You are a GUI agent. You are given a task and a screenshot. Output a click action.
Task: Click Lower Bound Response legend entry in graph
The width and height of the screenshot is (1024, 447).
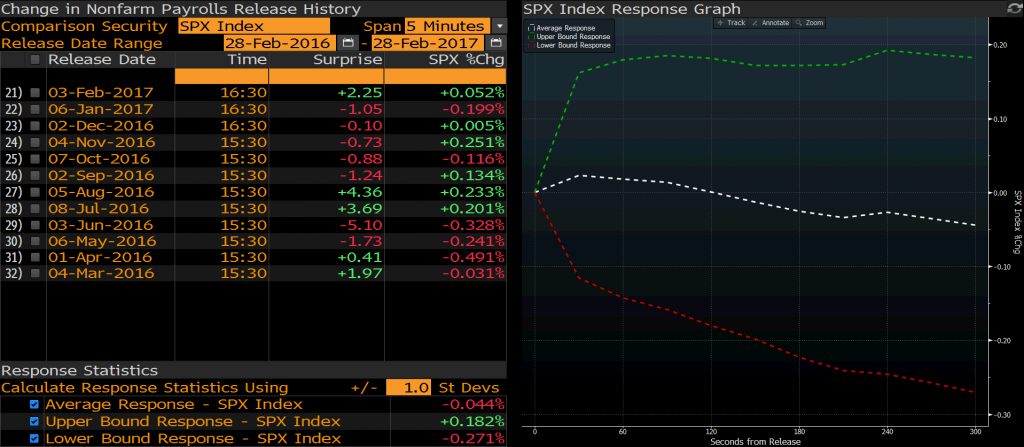[x=569, y=45]
